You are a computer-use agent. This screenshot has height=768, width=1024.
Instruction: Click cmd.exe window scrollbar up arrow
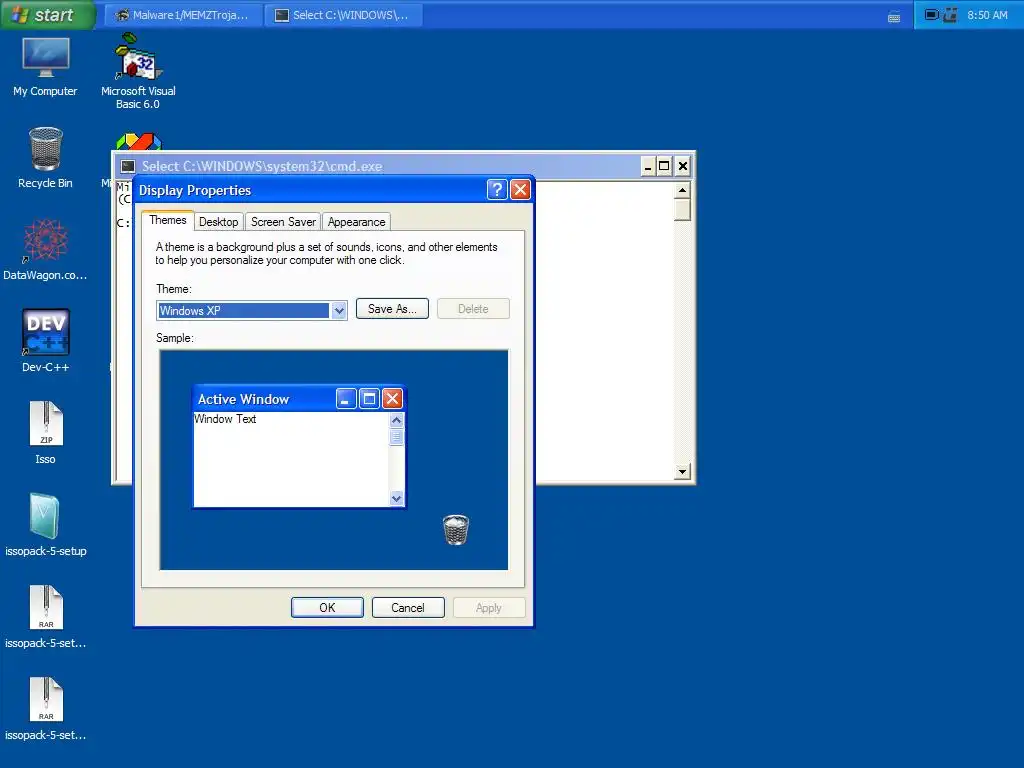click(x=682, y=190)
